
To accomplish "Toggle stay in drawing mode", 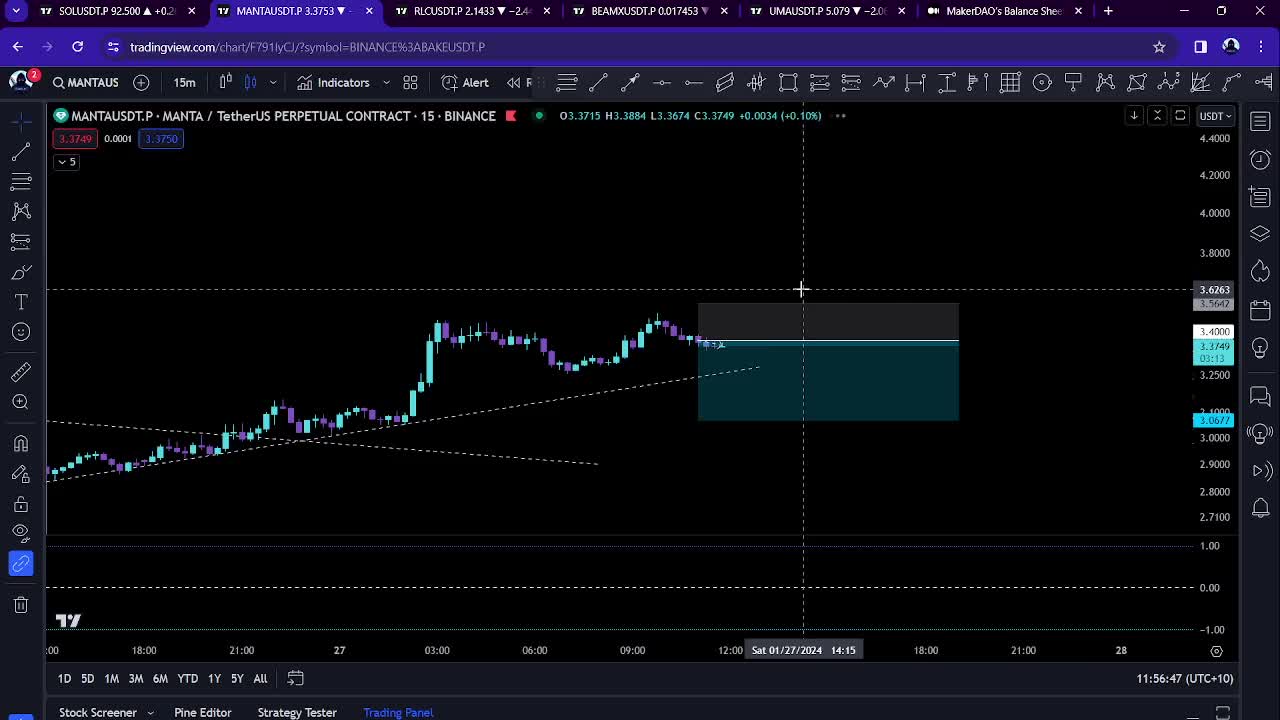I will [21, 474].
